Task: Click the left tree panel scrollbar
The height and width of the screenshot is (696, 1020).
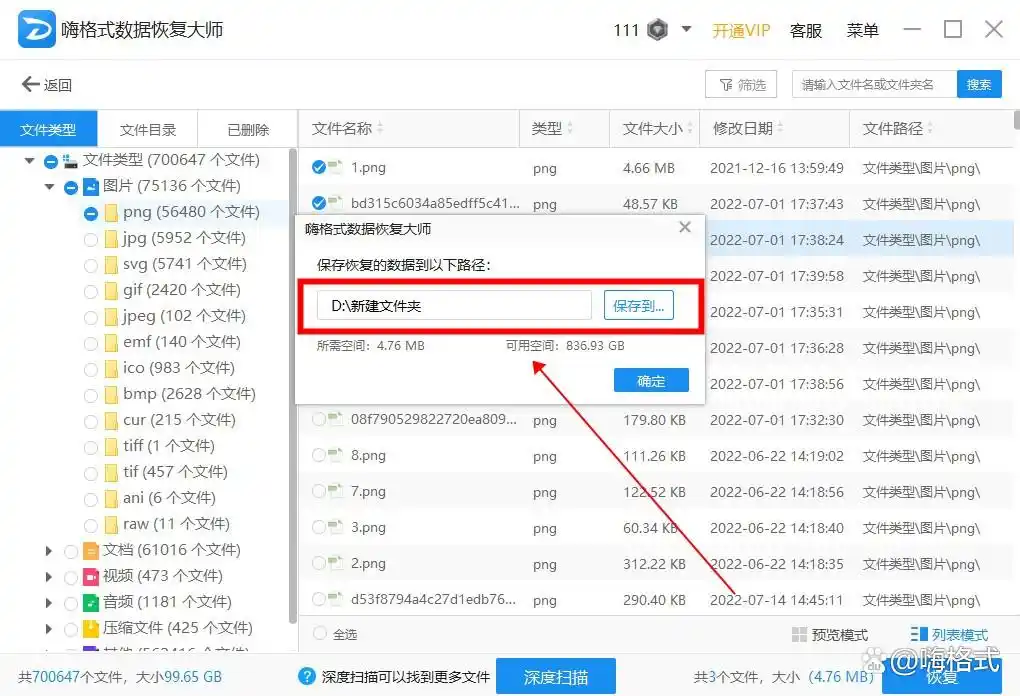Action: pyautogui.click(x=293, y=387)
